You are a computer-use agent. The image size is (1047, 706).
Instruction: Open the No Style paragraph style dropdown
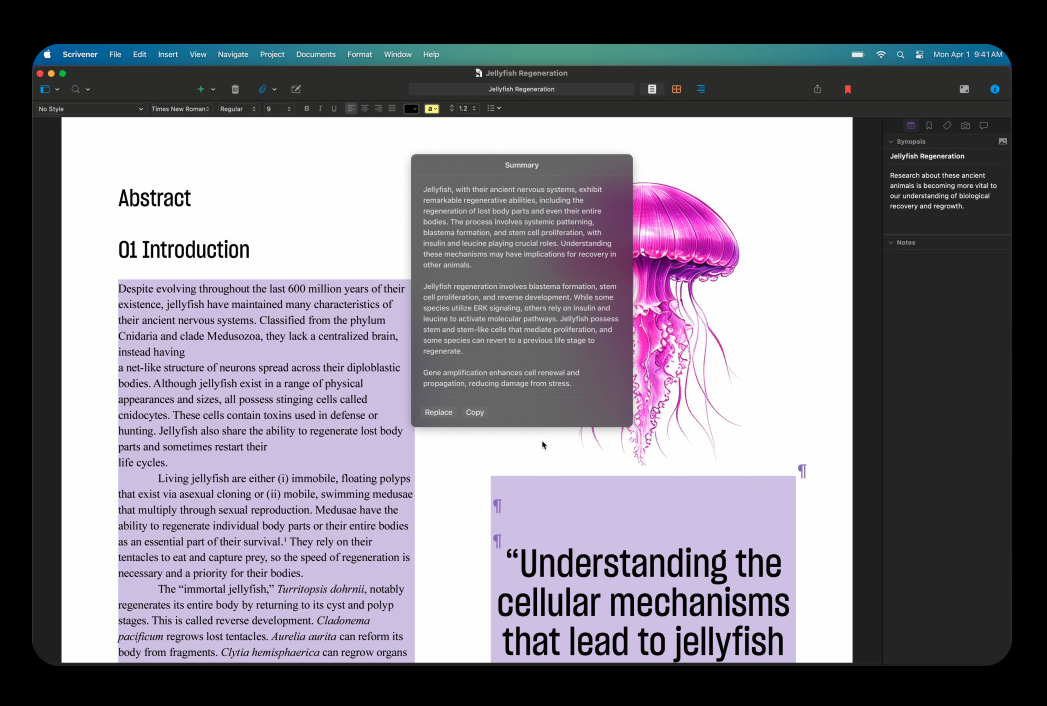(90, 109)
